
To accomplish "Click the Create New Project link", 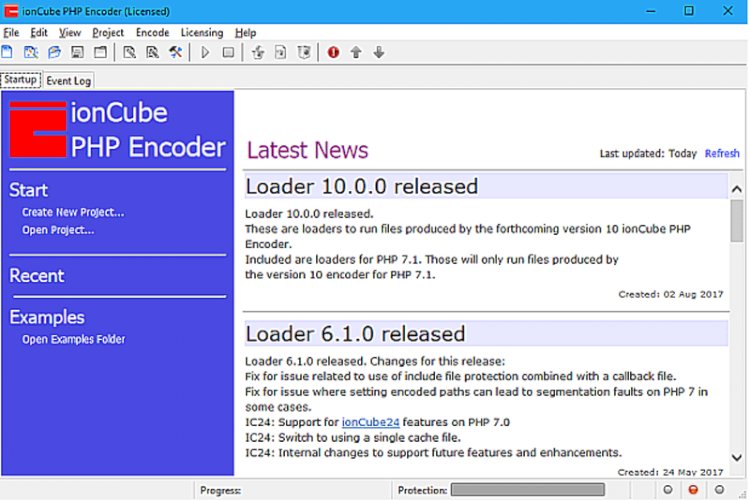I will (73, 212).
